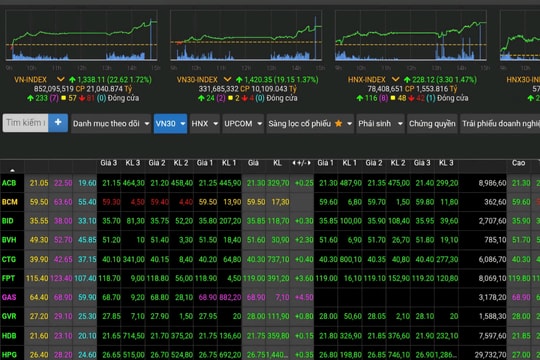Select the ACB stock symbol
540x360 pixels.
click(9, 183)
